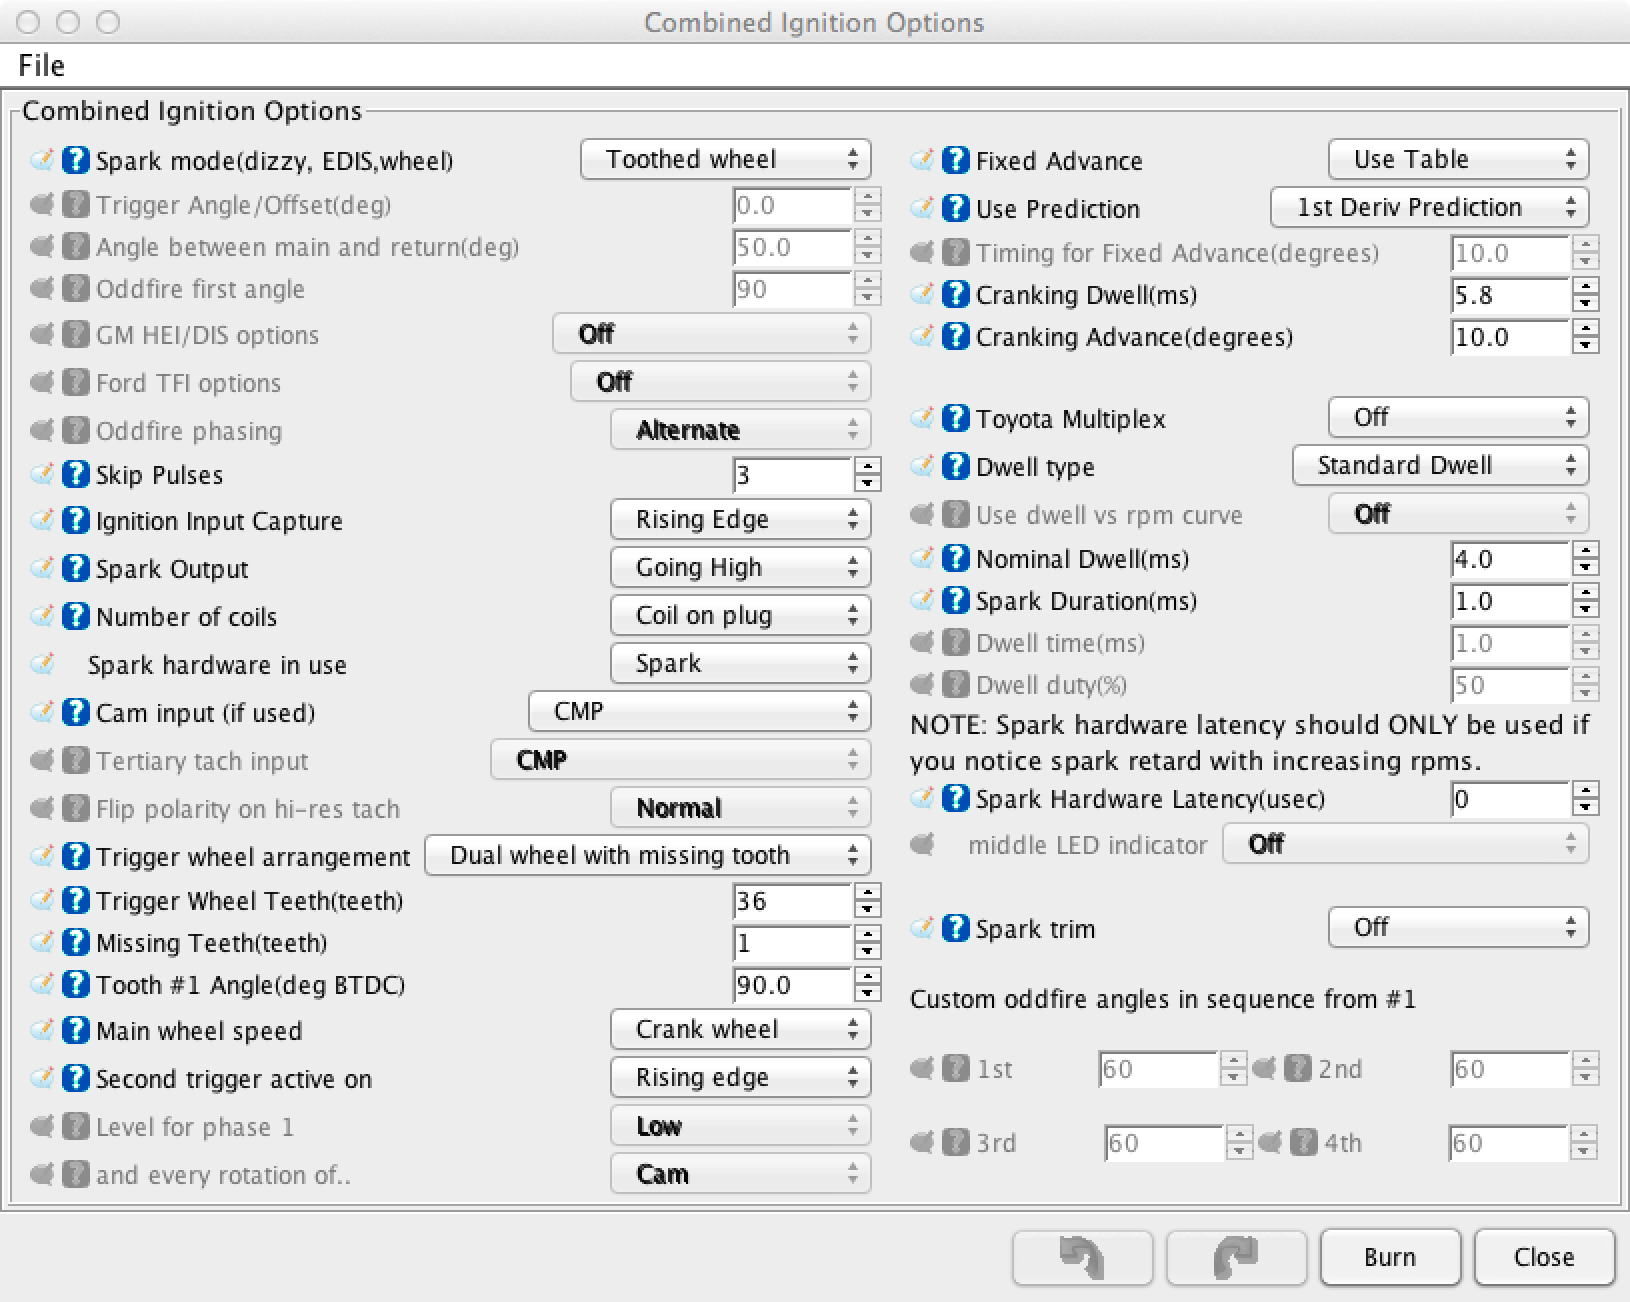This screenshot has width=1630, height=1302.
Task: Open the File menu
Action: [42, 66]
